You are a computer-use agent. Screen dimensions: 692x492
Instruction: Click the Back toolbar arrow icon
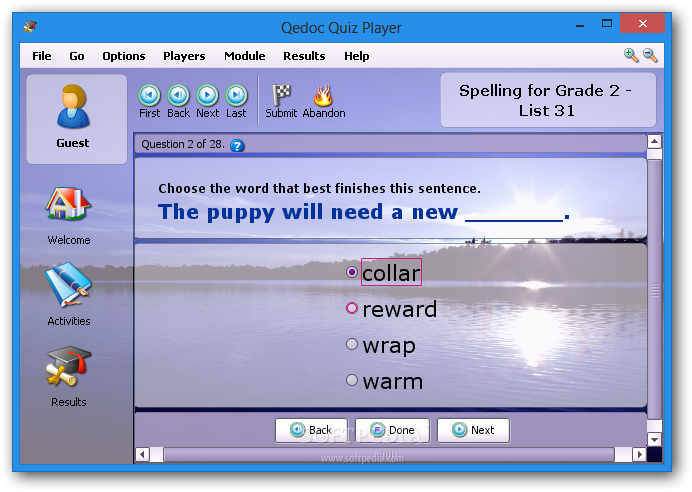178,95
